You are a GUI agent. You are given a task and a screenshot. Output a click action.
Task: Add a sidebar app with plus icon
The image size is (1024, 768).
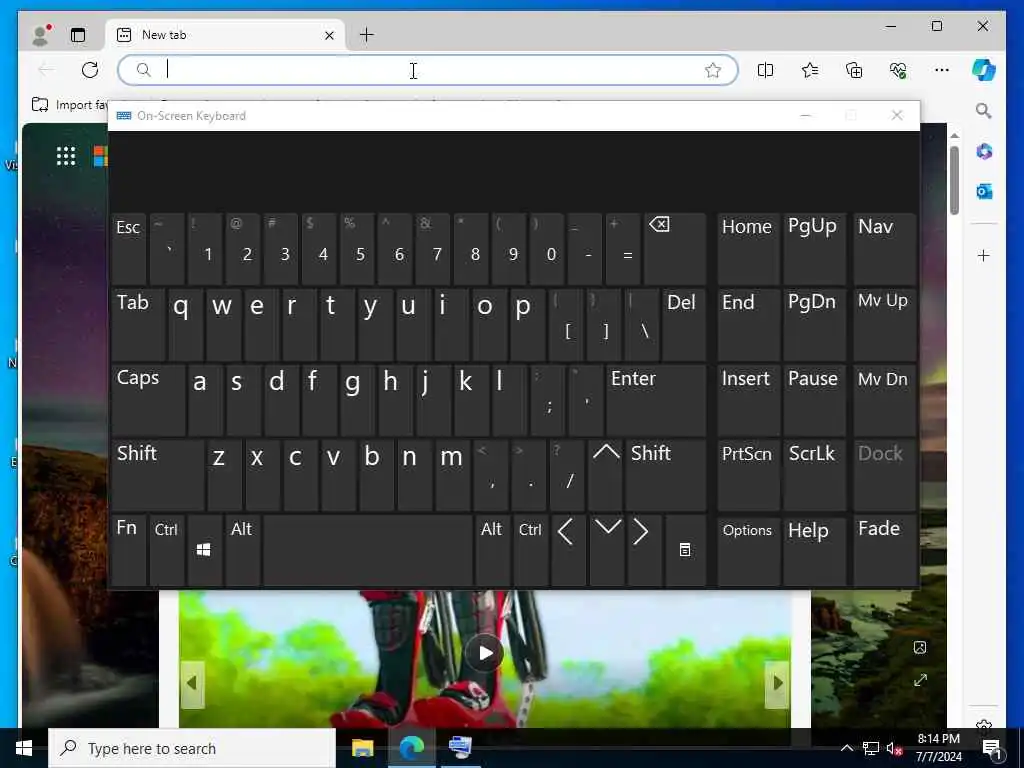(x=984, y=255)
